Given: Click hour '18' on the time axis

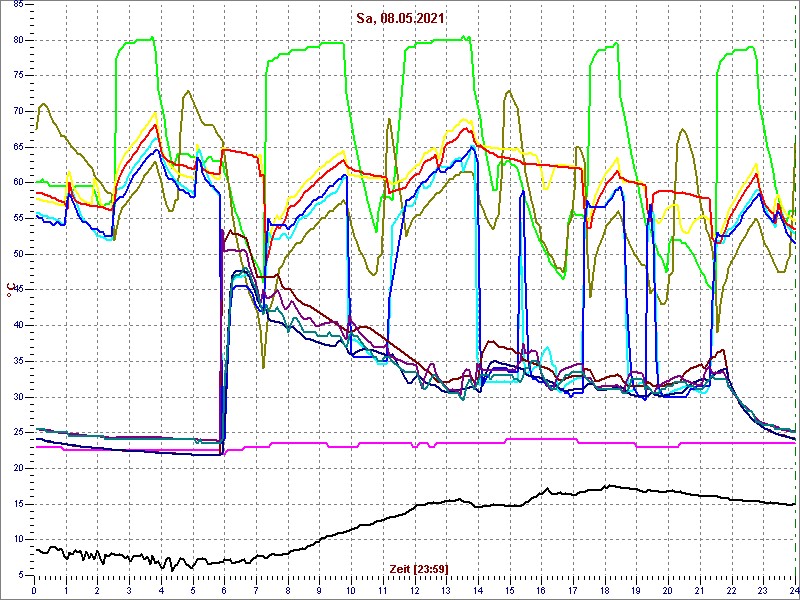Looking at the screenshot, I should click(605, 590).
